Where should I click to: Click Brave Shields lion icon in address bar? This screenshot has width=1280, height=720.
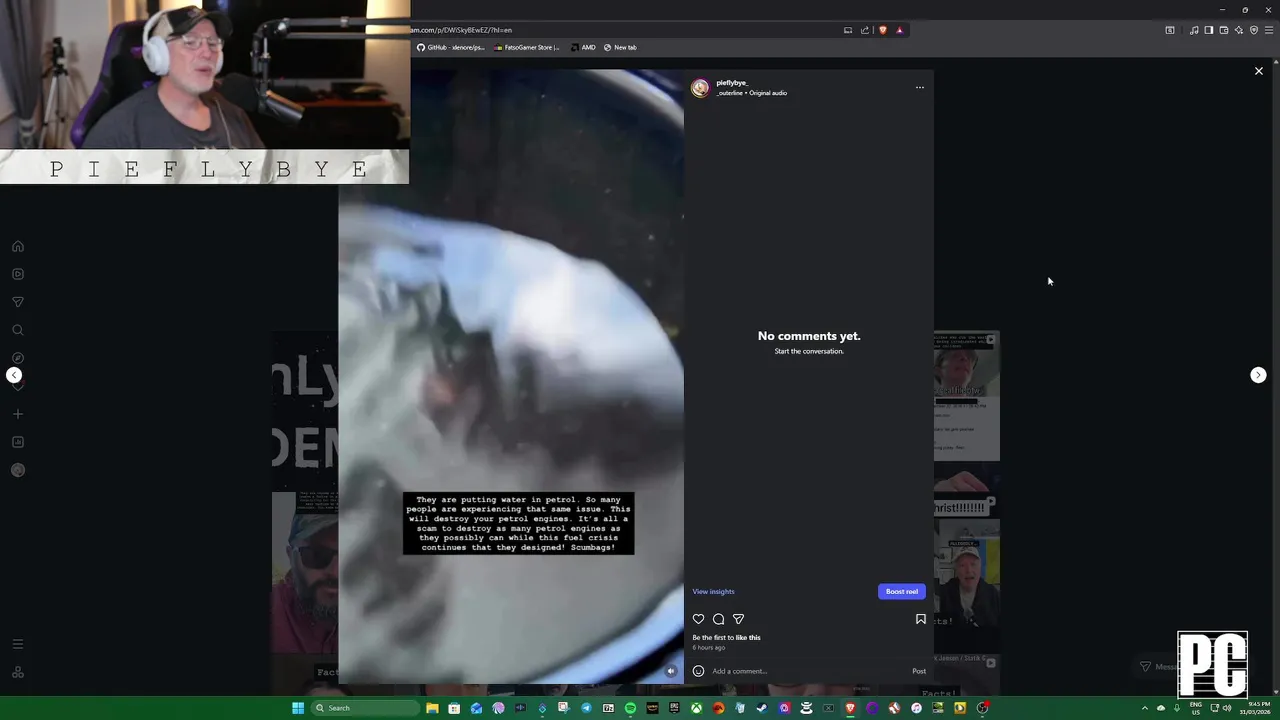point(882,30)
